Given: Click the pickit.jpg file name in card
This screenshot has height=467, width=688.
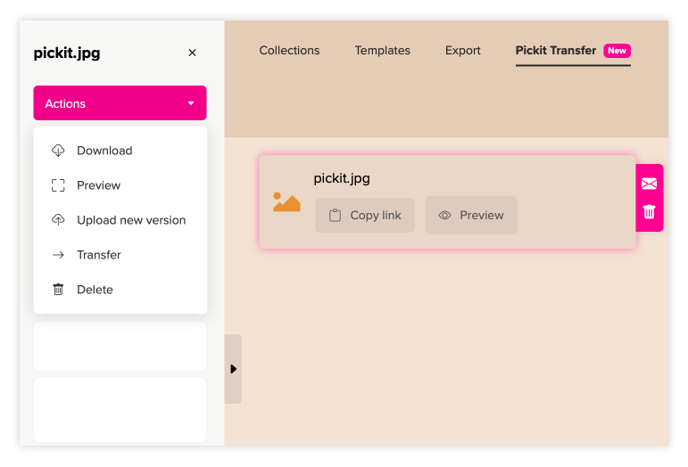Looking at the screenshot, I should pos(342,179).
